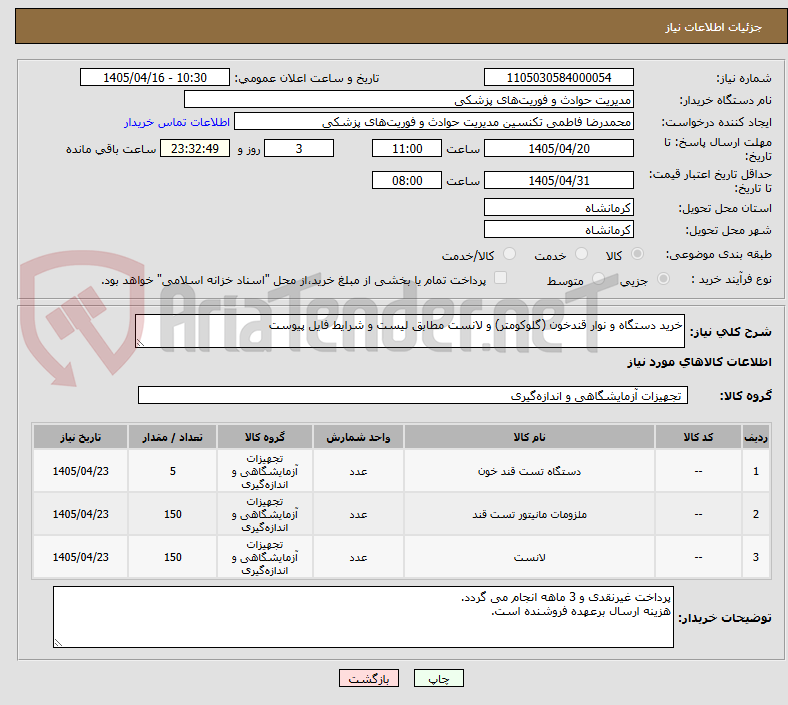Click the اطلاعات کالاهای مورد نیاز heading
The height and width of the screenshot is (705, 788).
pyautogui.click(x=699, y=362)
